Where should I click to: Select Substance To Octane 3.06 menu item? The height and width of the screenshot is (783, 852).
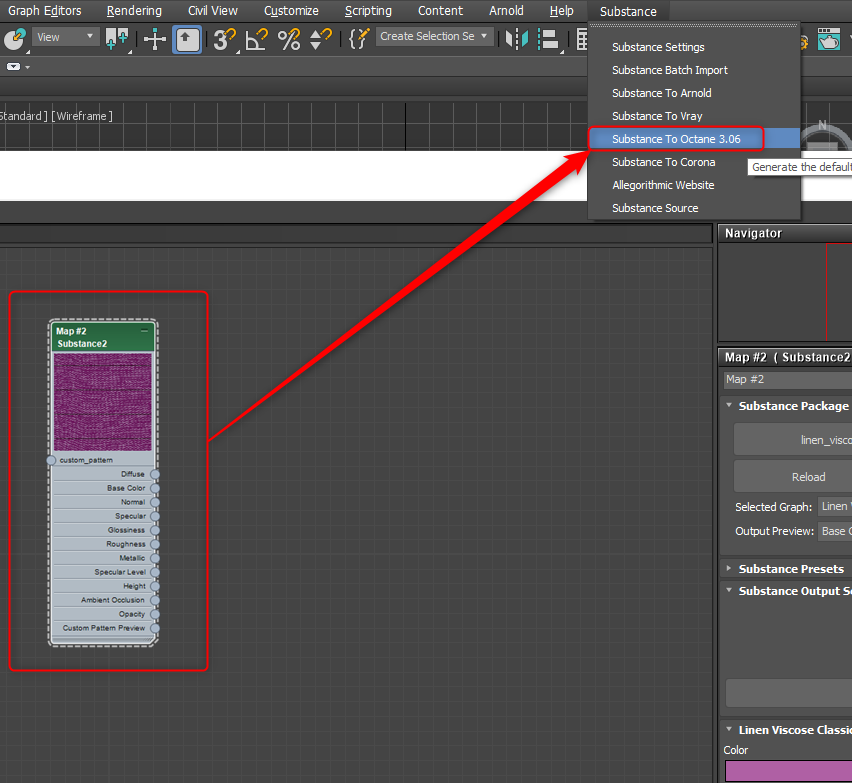click(x=676, y=139)
